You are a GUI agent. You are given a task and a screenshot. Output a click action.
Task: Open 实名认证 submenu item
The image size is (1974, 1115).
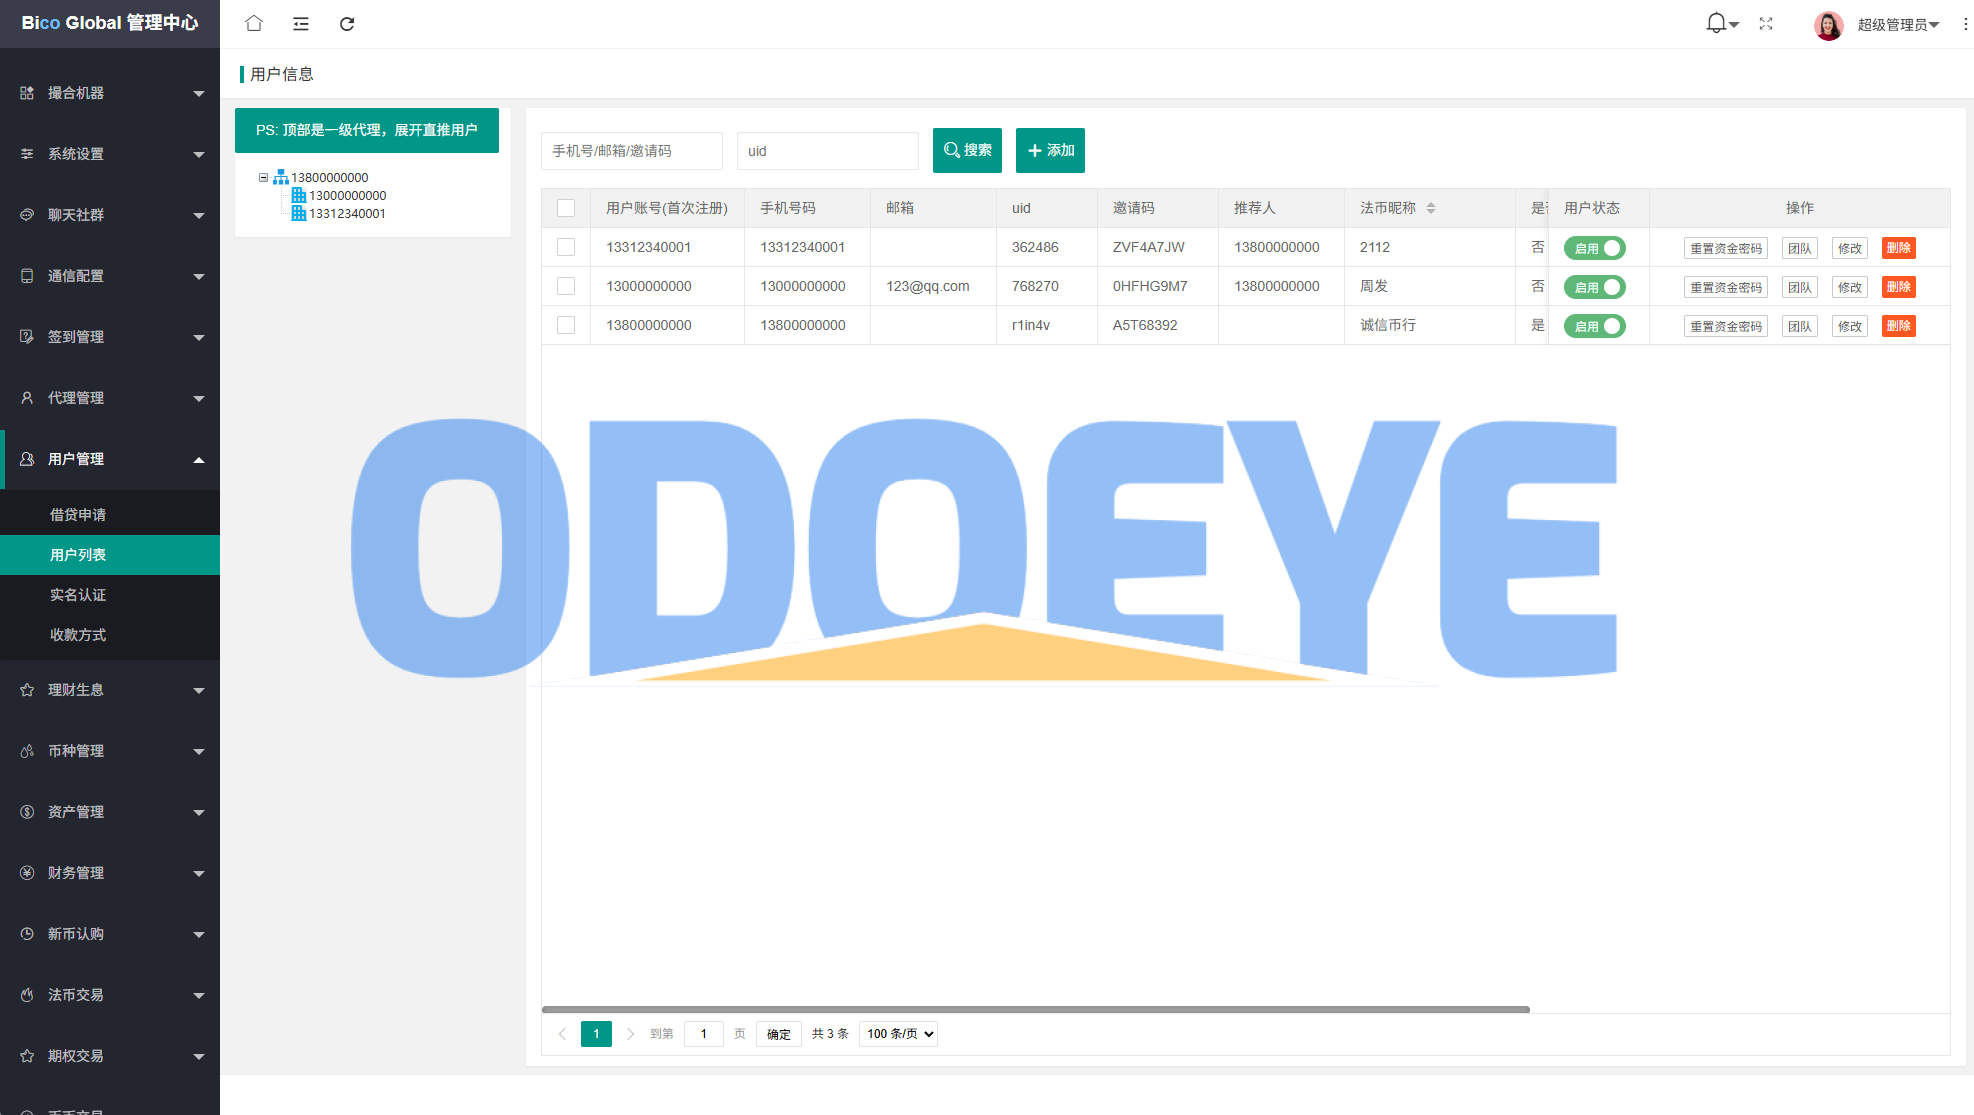78,595
